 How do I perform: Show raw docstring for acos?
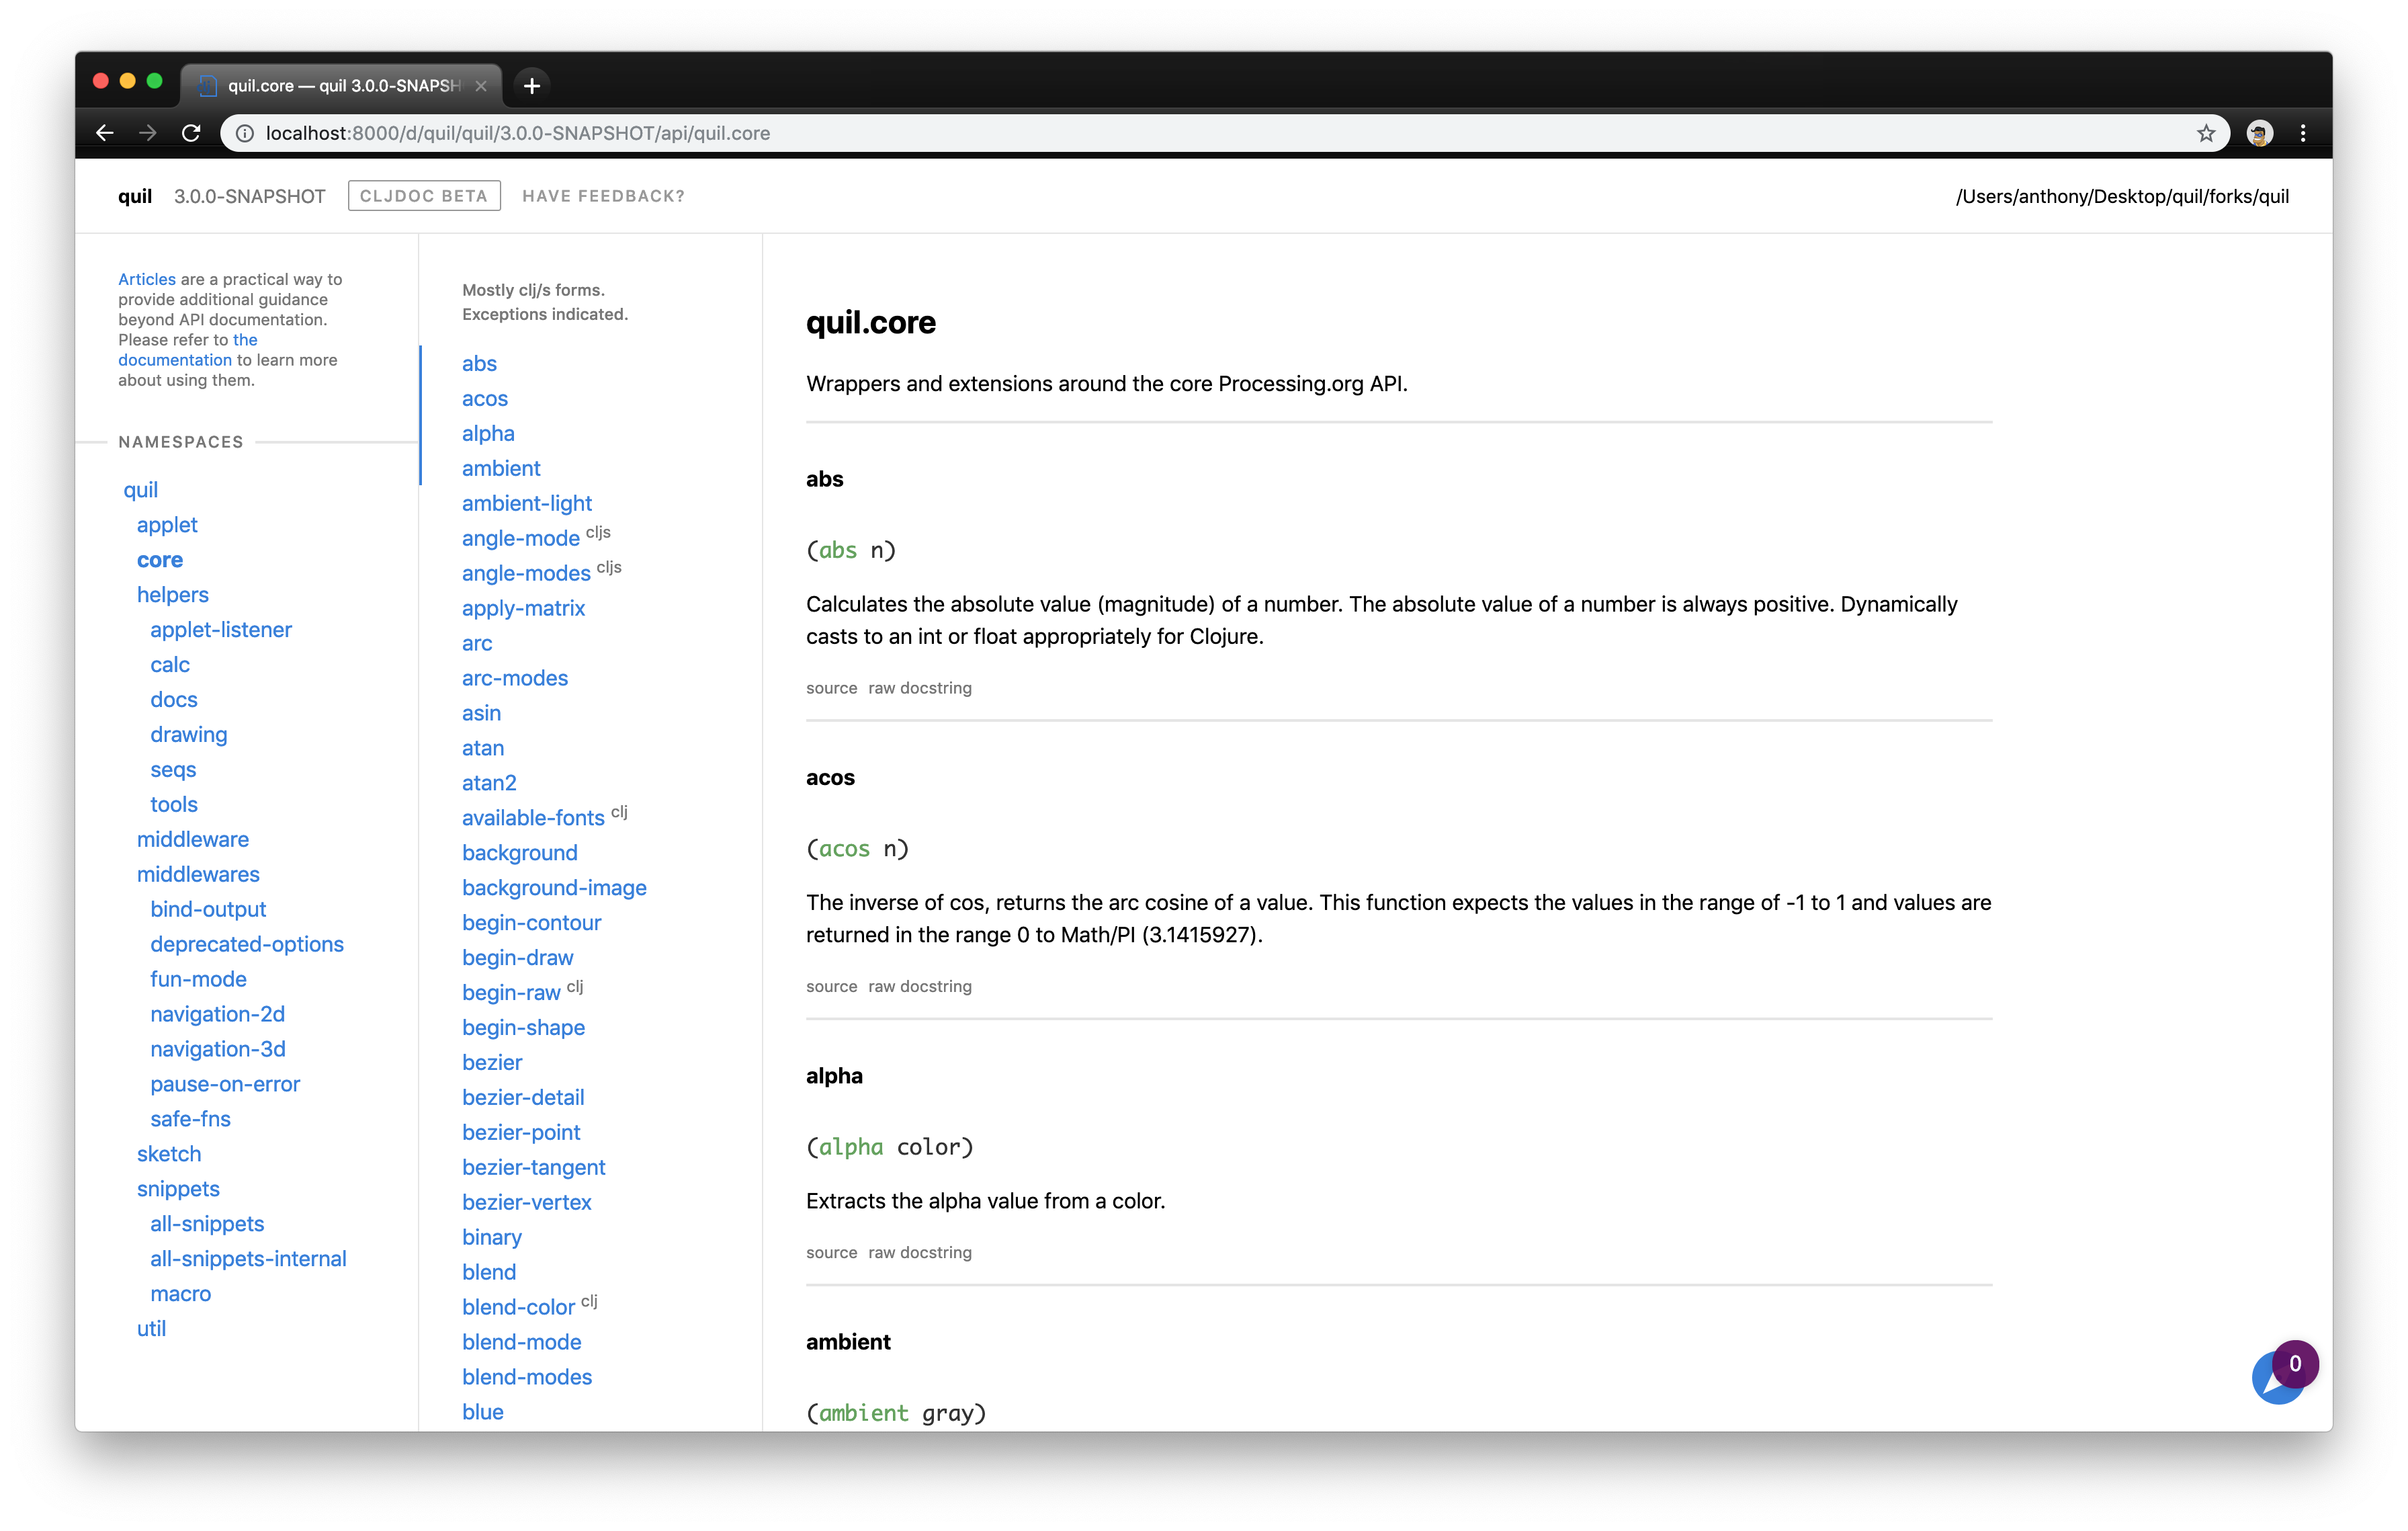919,986
